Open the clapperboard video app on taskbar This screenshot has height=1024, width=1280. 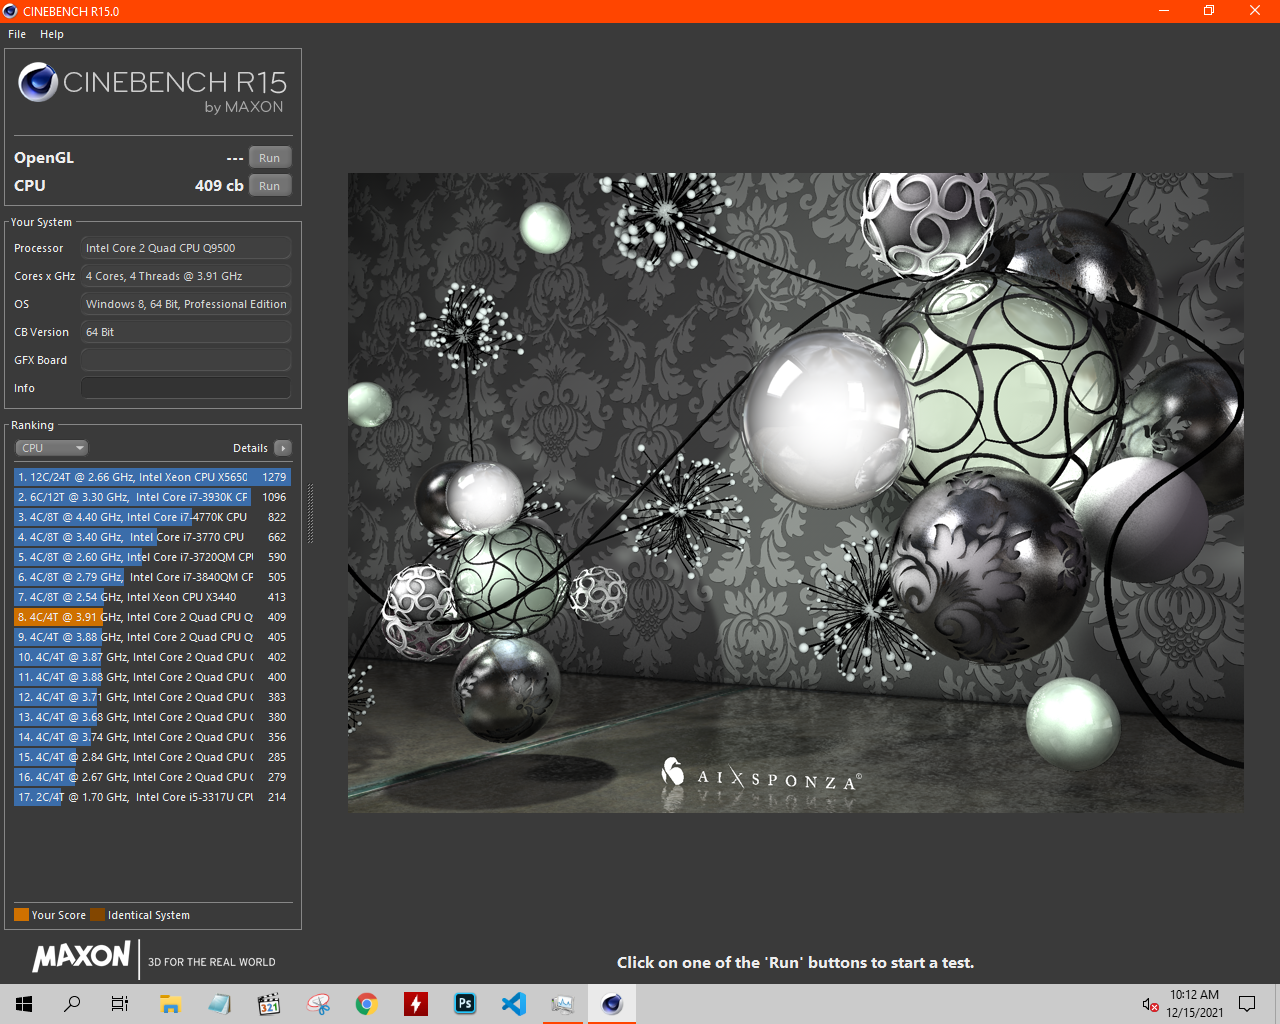(x=268, y=1004)
